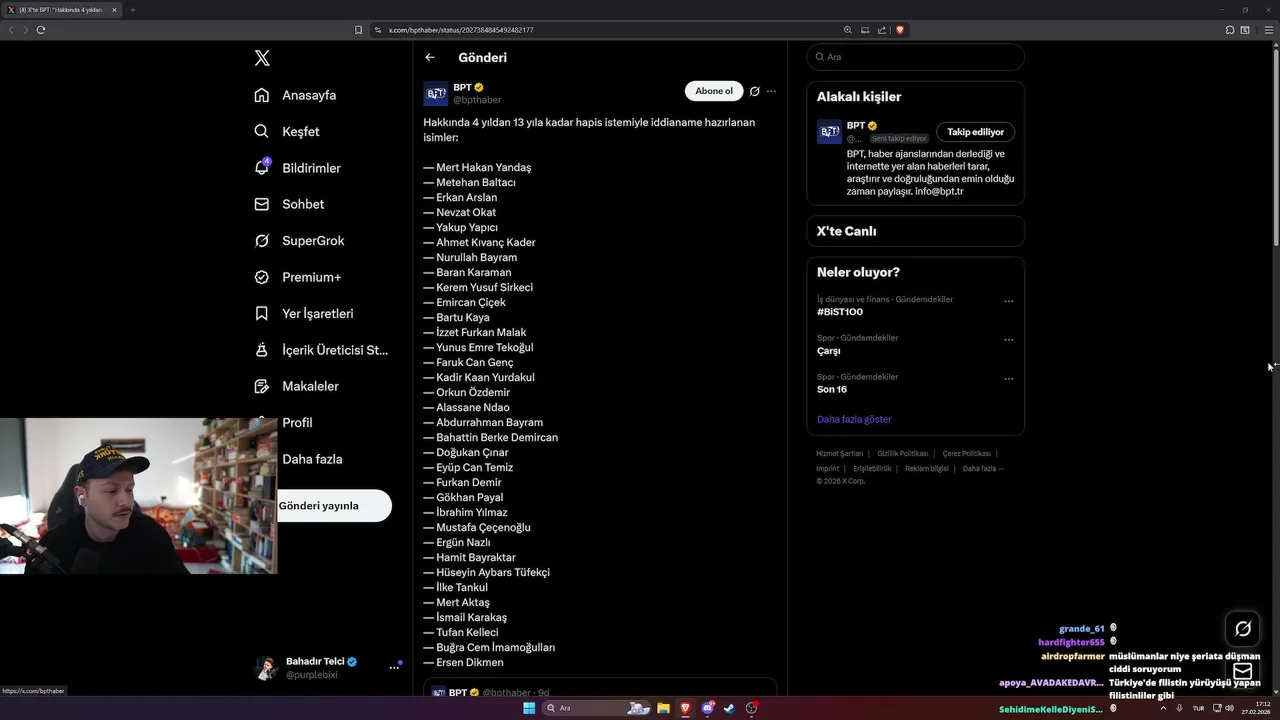Open the #BIST100 trending topic
The image size is (1280, 720).
click(840, 312)
